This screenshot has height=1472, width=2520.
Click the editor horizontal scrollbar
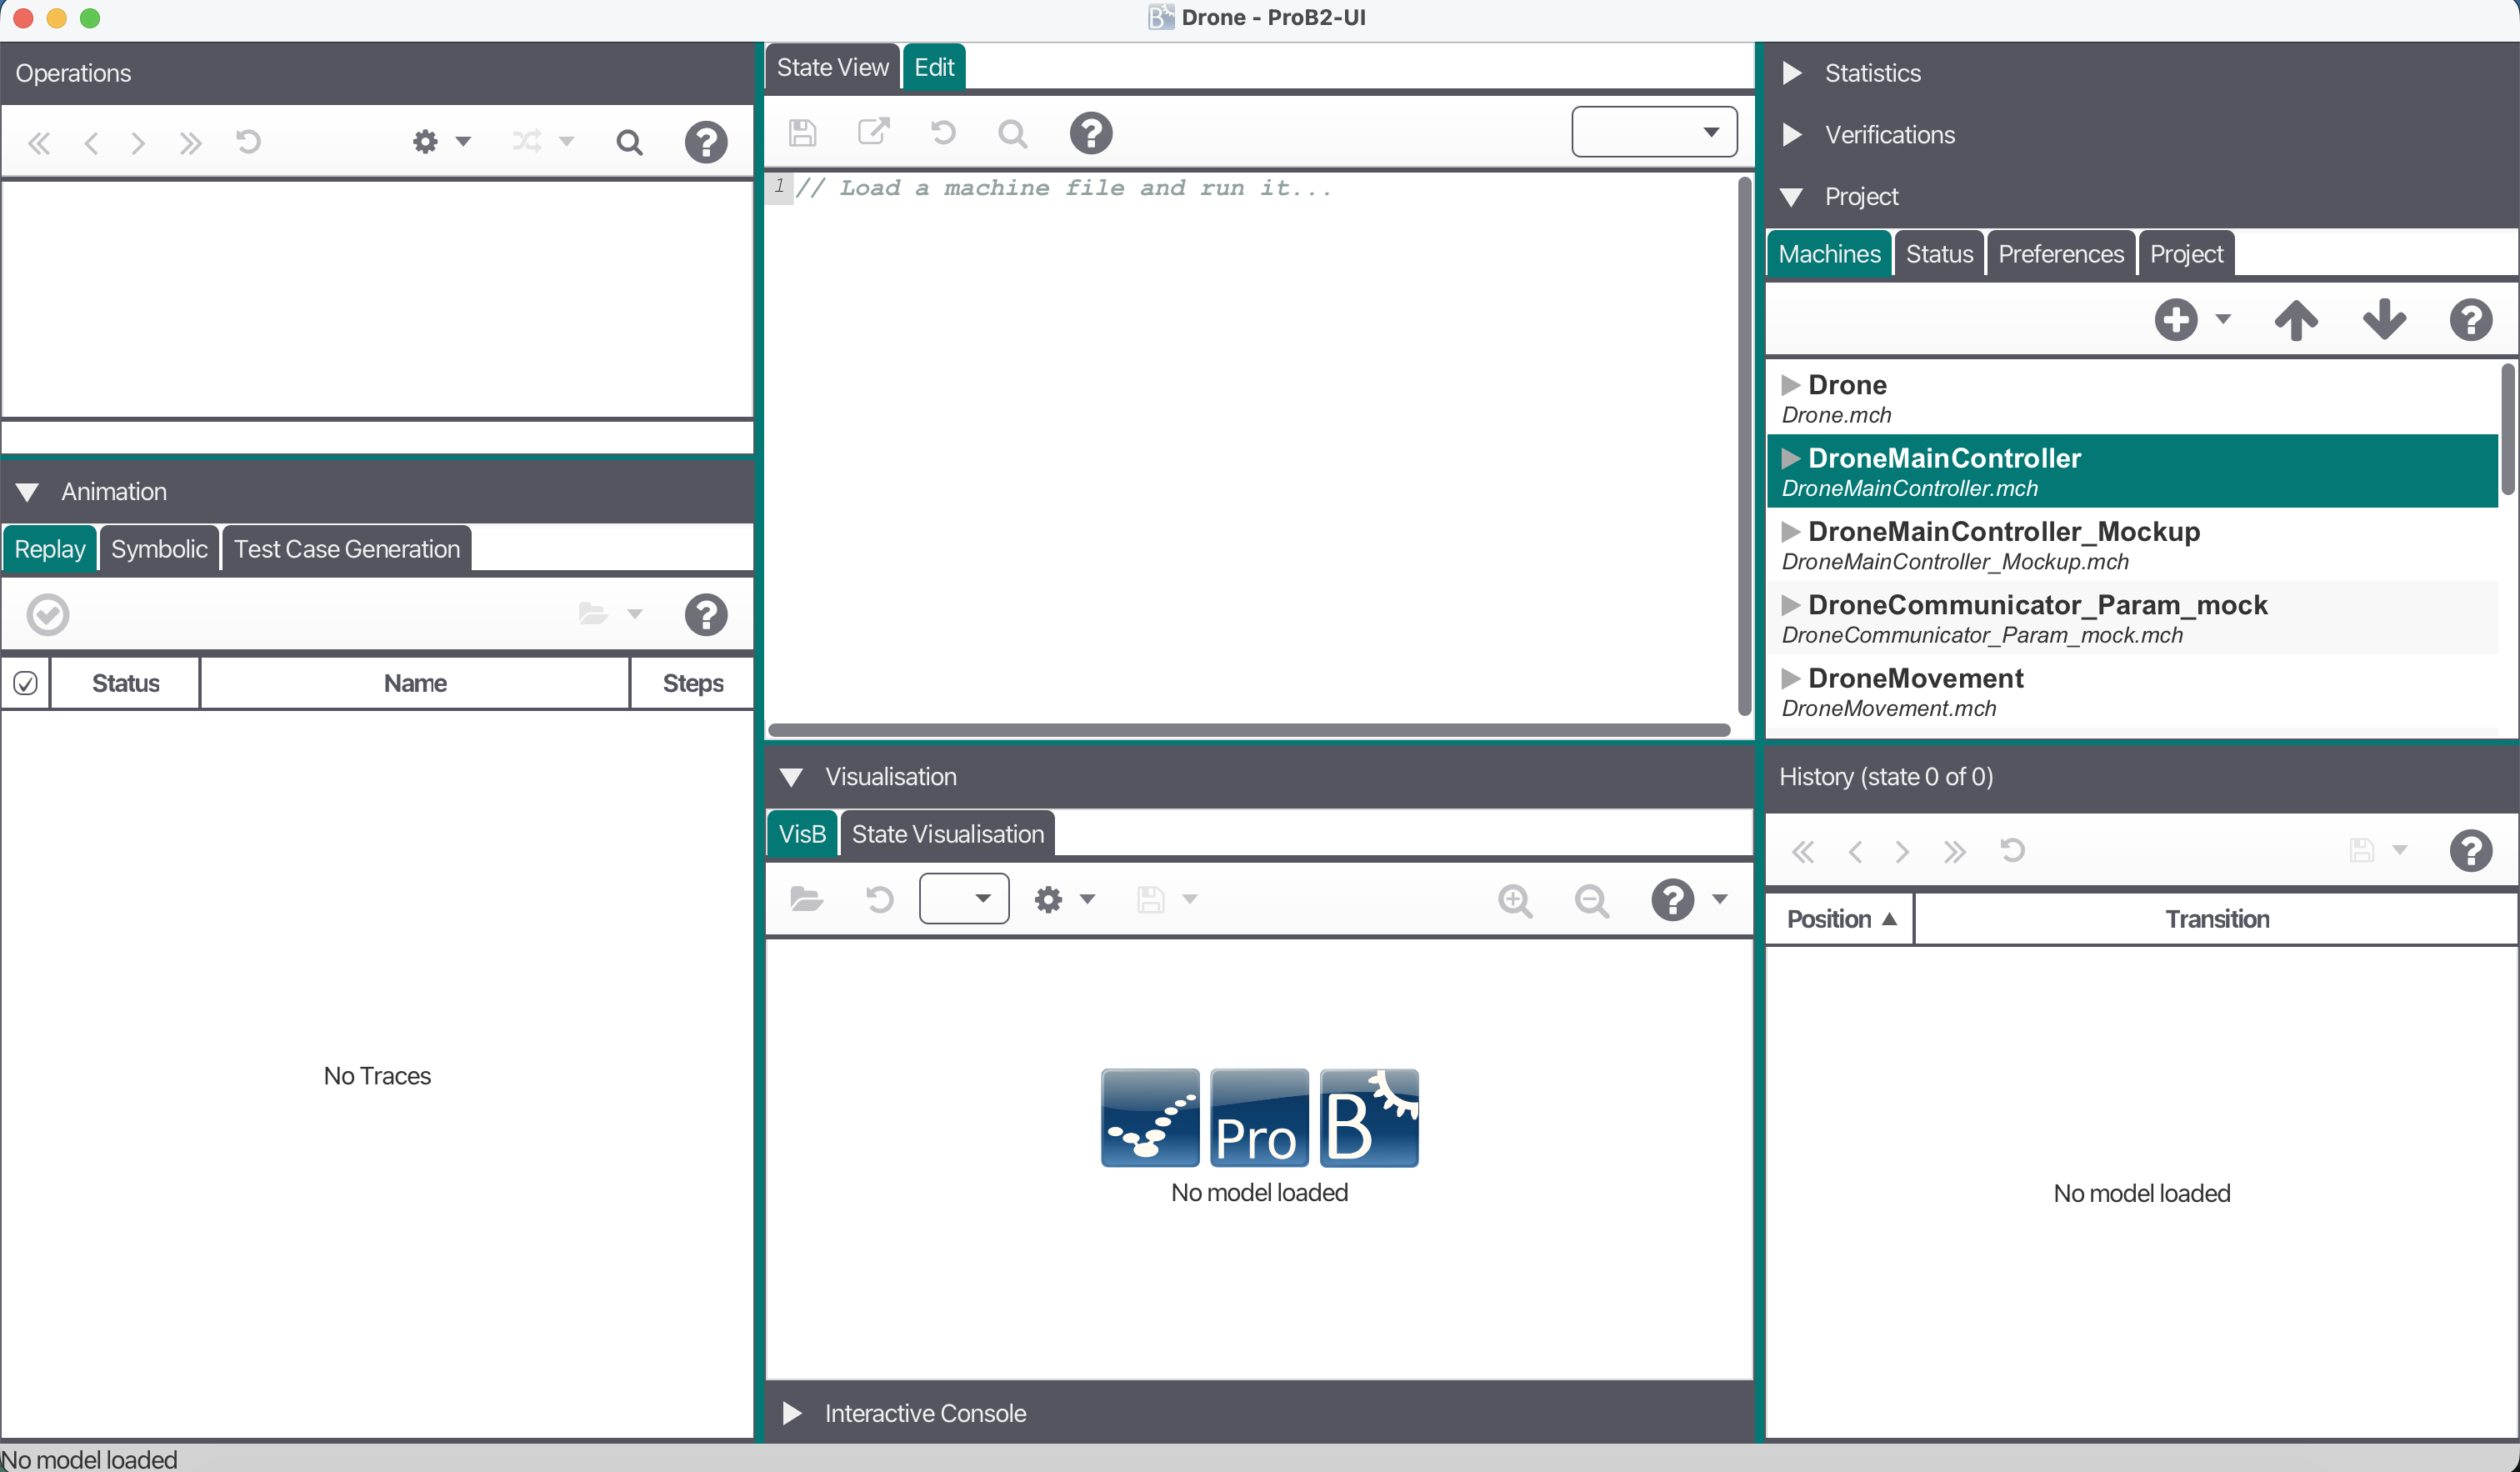click(x=1248, y=730)
